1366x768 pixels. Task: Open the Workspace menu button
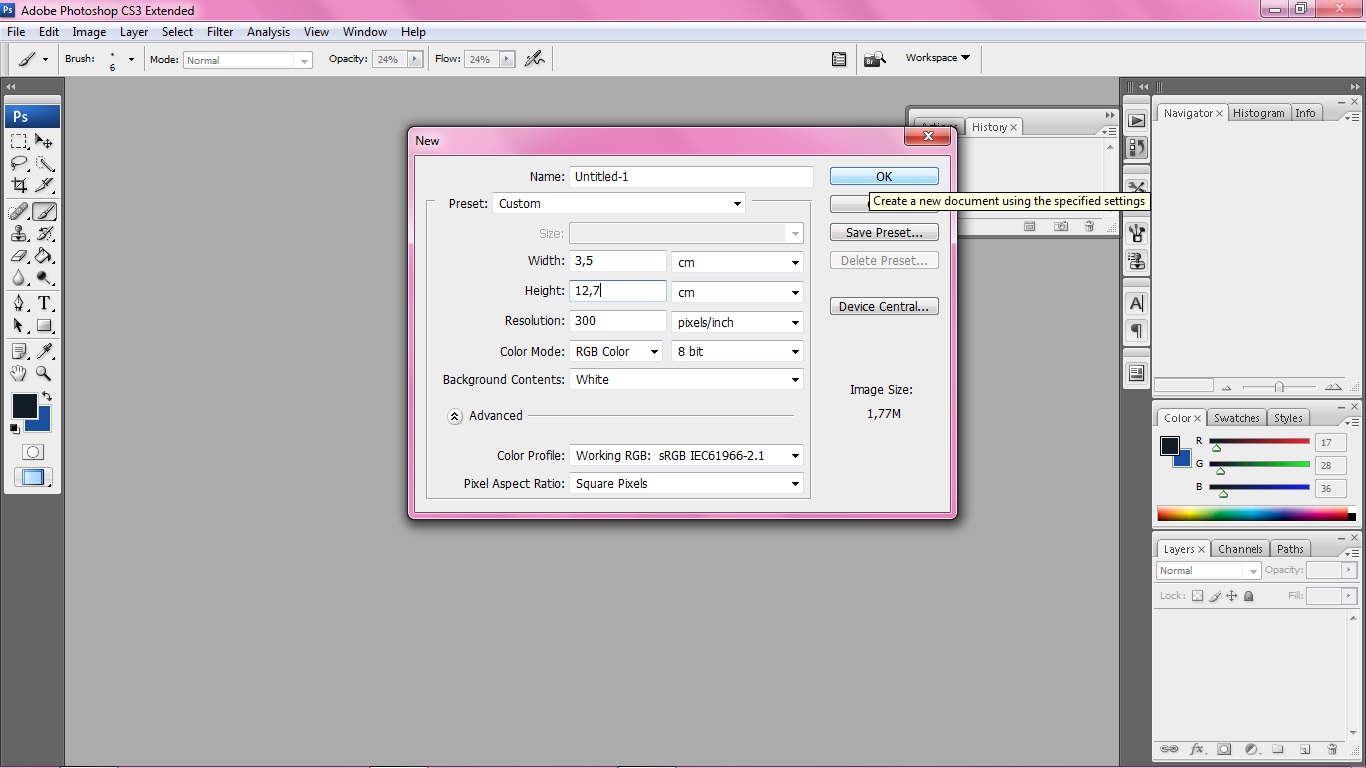click(938, 58)
